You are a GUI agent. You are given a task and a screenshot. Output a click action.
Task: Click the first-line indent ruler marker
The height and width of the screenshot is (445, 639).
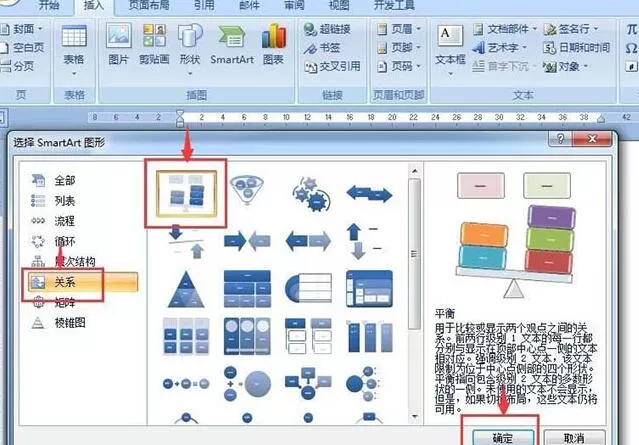coord(180,112)
